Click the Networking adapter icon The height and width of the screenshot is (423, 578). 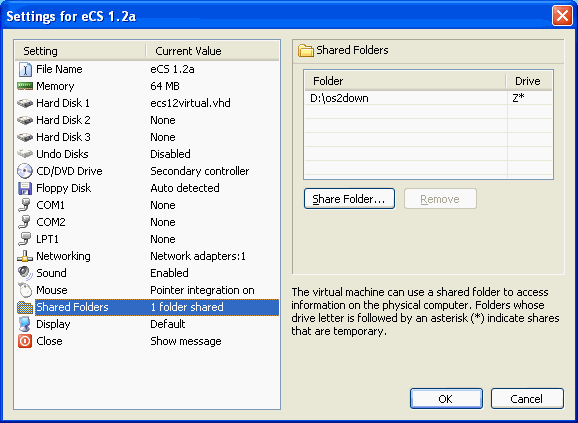coord(25,256)
